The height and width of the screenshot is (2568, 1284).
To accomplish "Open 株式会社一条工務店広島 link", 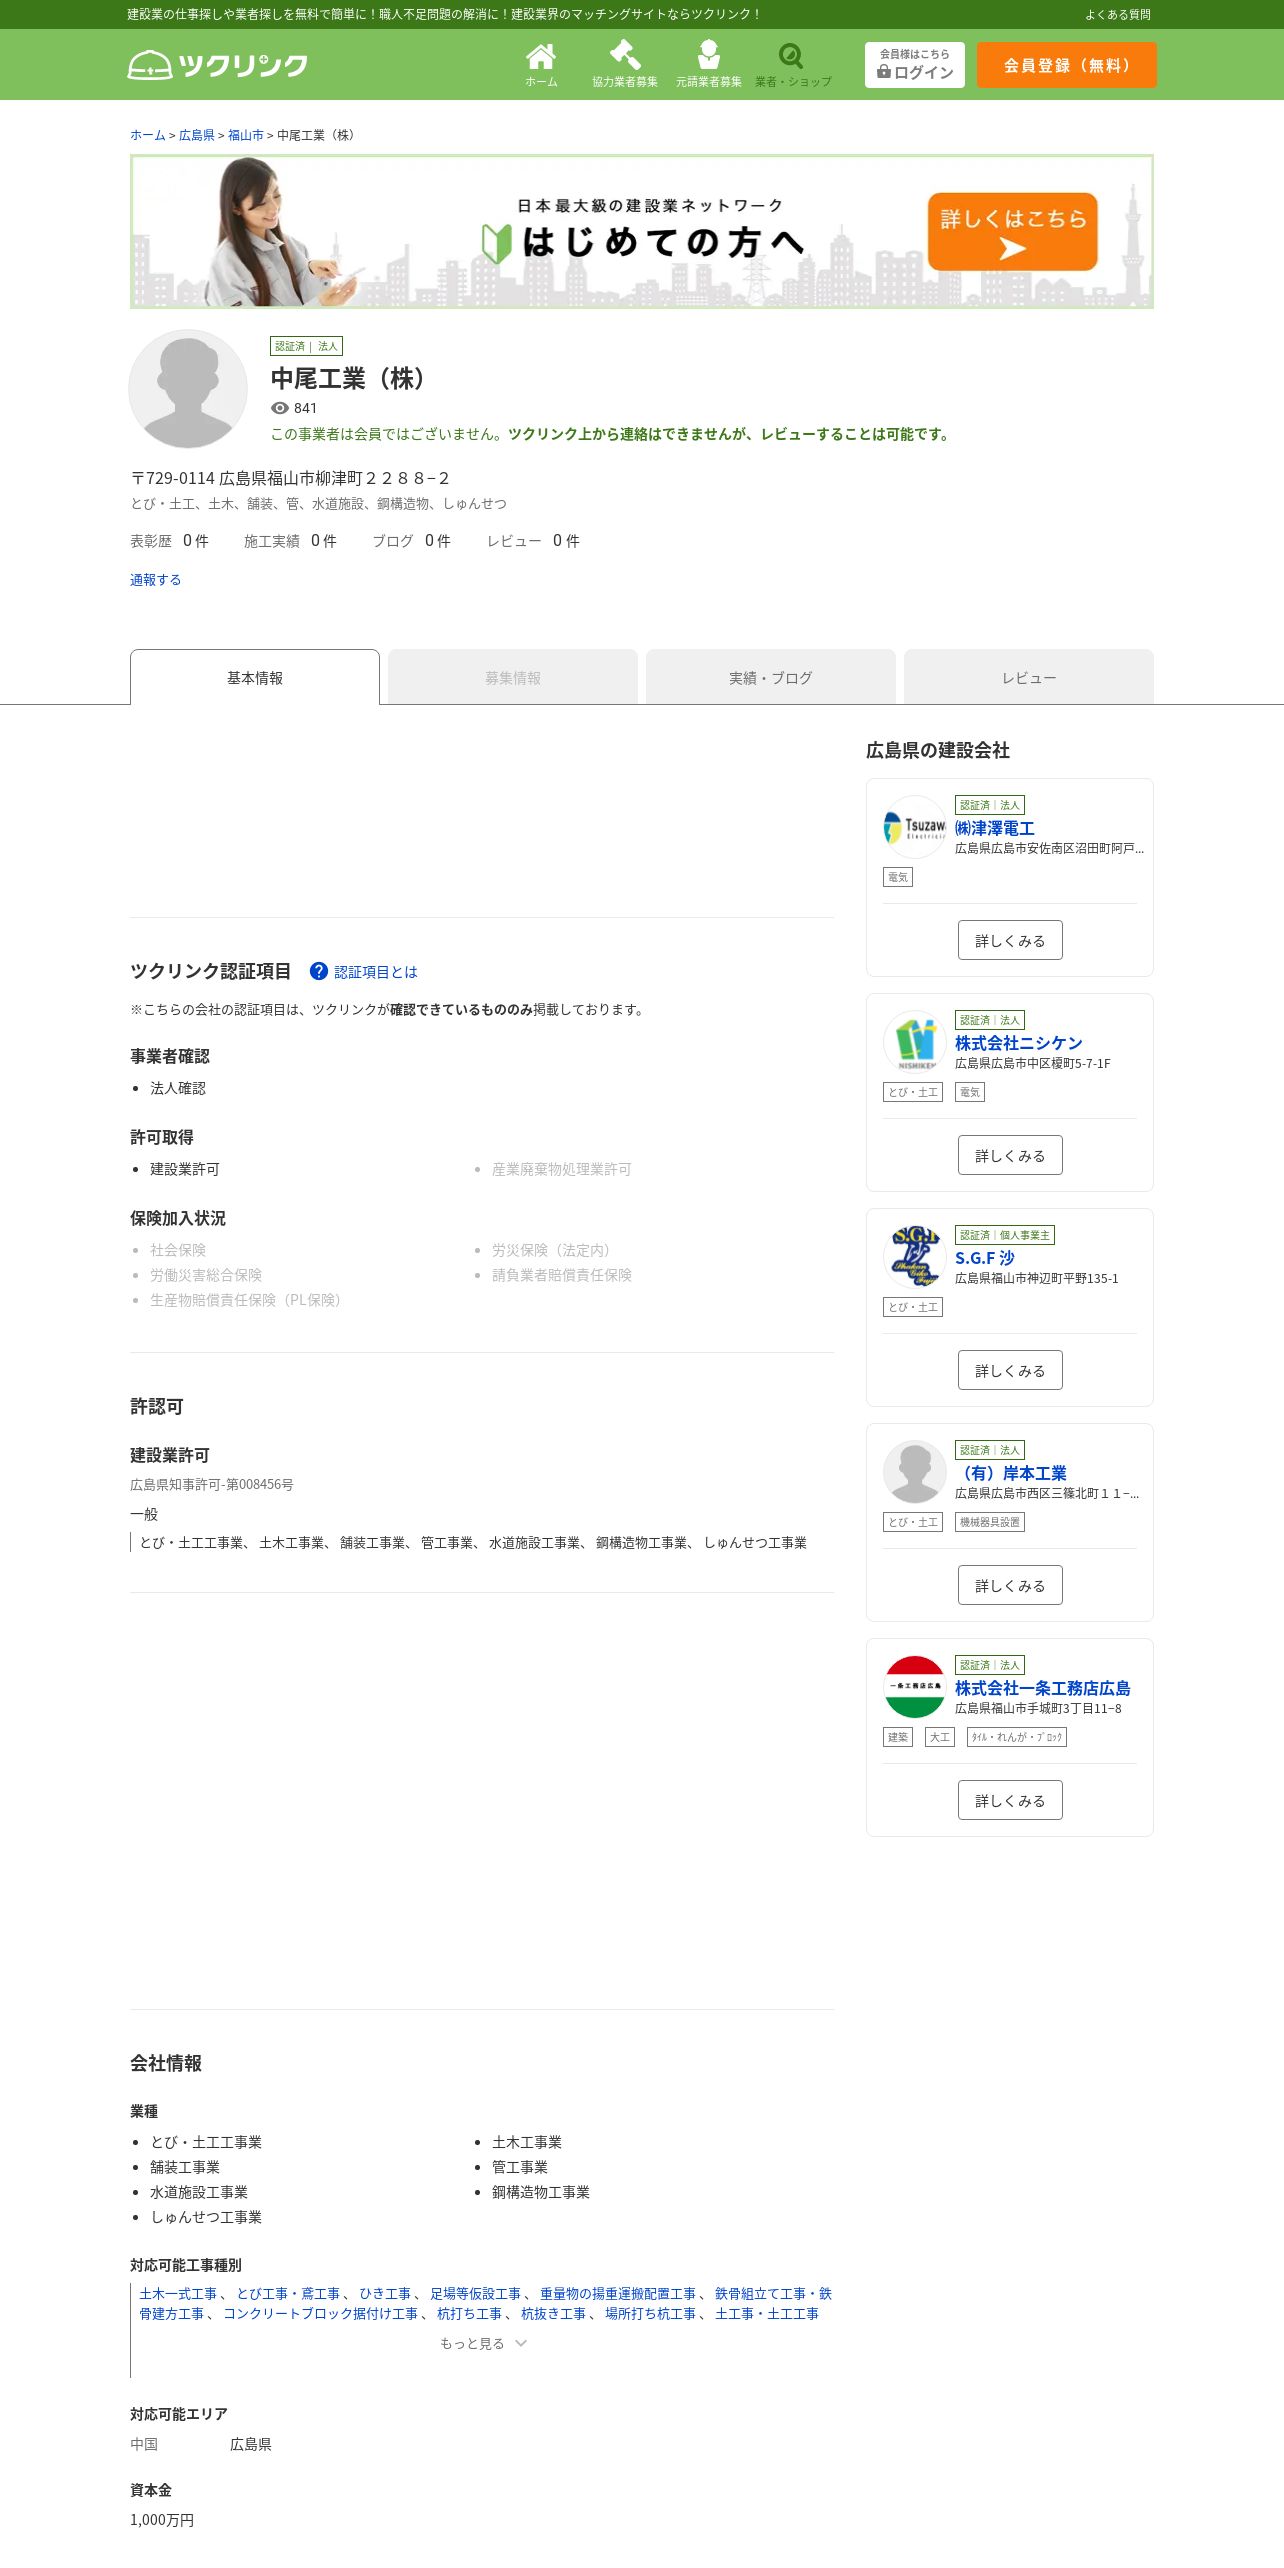I will pos(1042,1688).
